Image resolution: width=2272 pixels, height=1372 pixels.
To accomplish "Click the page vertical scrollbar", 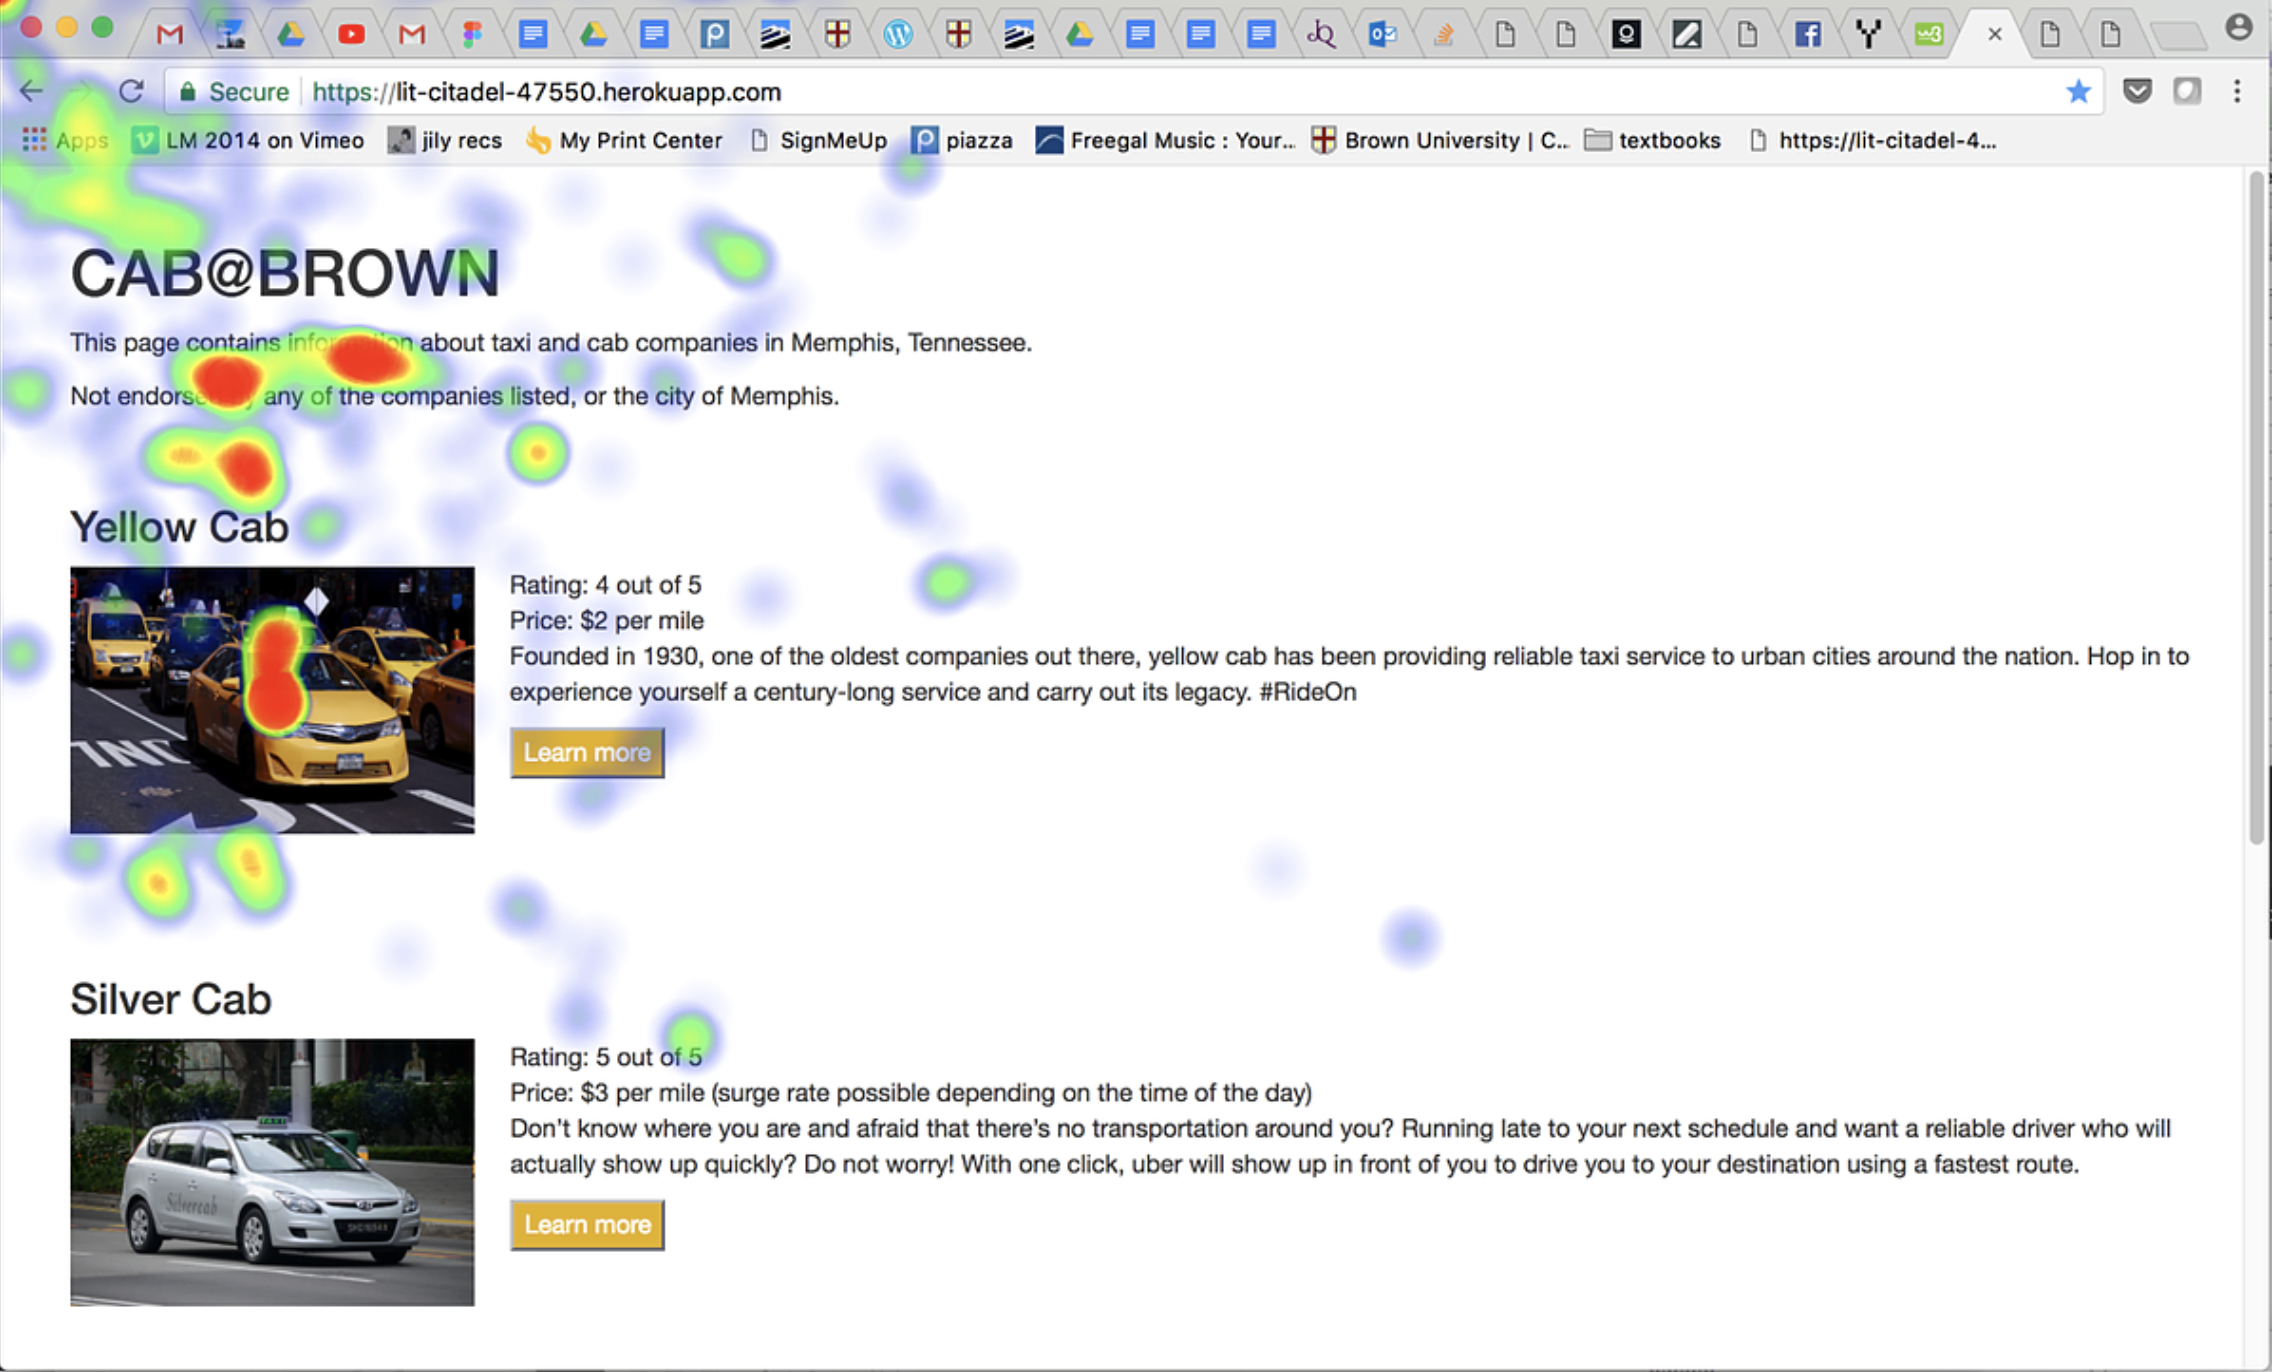I will [x=2257, y=508].
